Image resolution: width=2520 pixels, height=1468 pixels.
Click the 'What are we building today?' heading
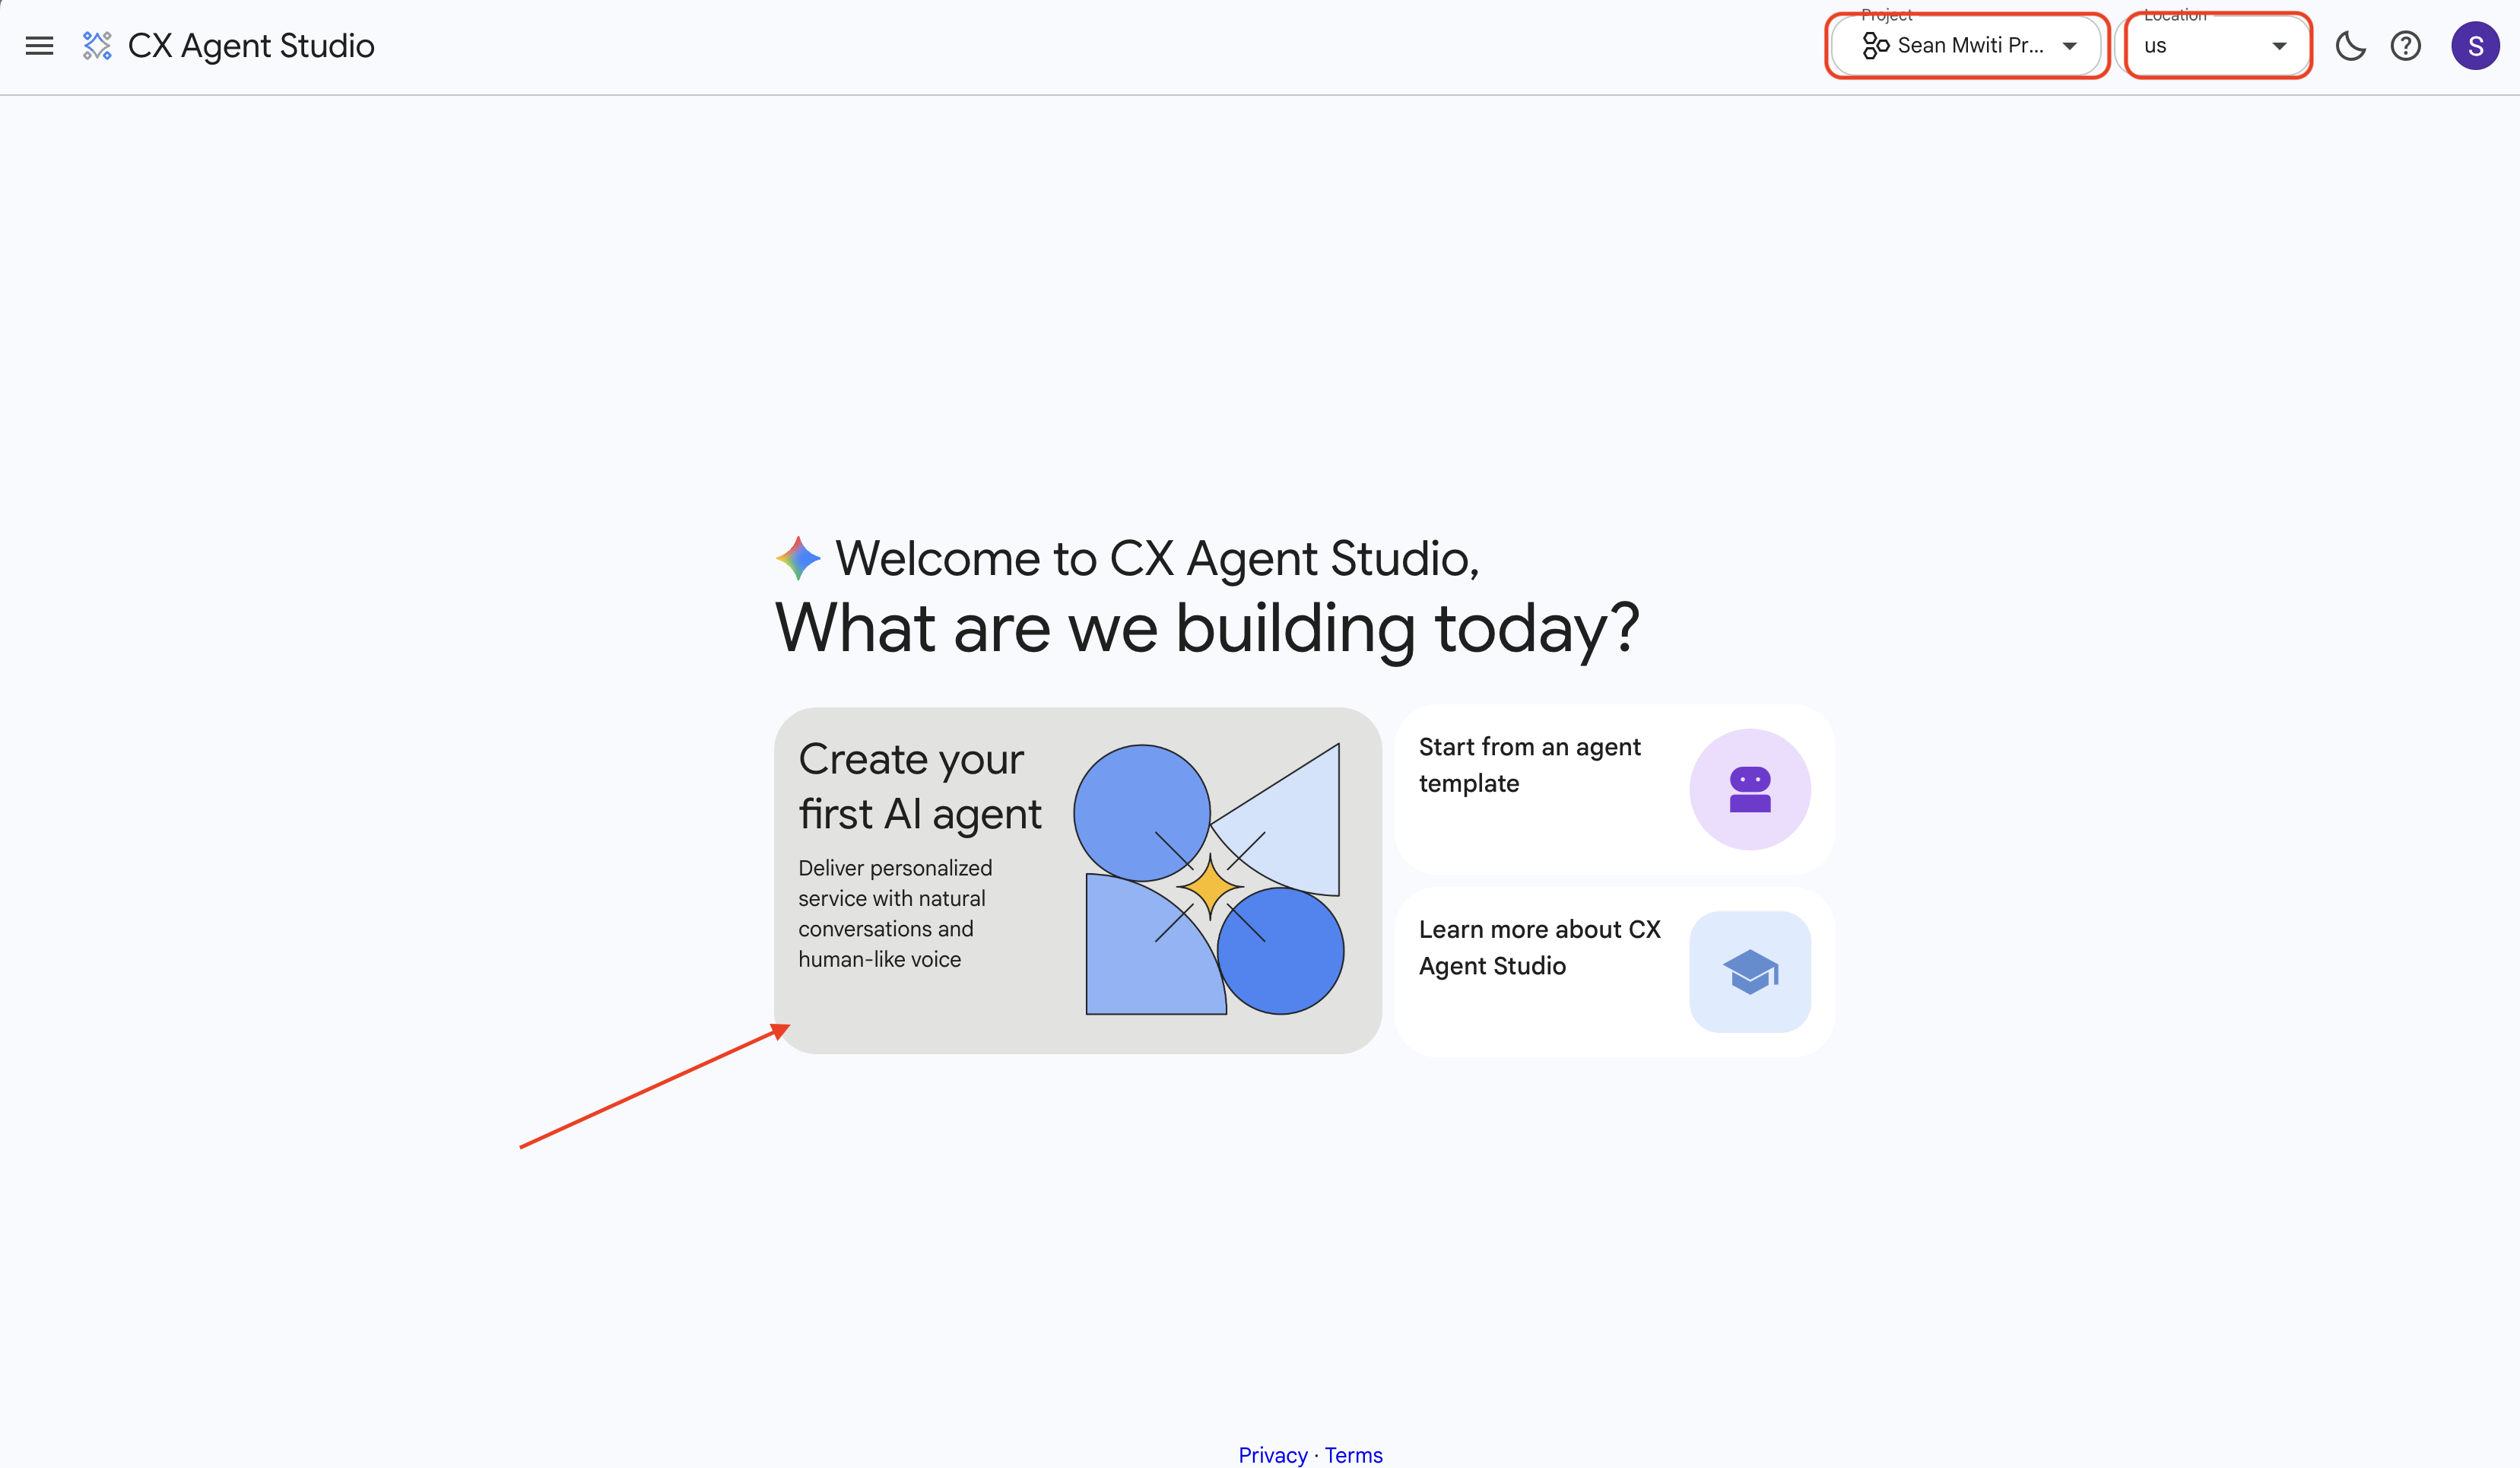click(1207, 629)
